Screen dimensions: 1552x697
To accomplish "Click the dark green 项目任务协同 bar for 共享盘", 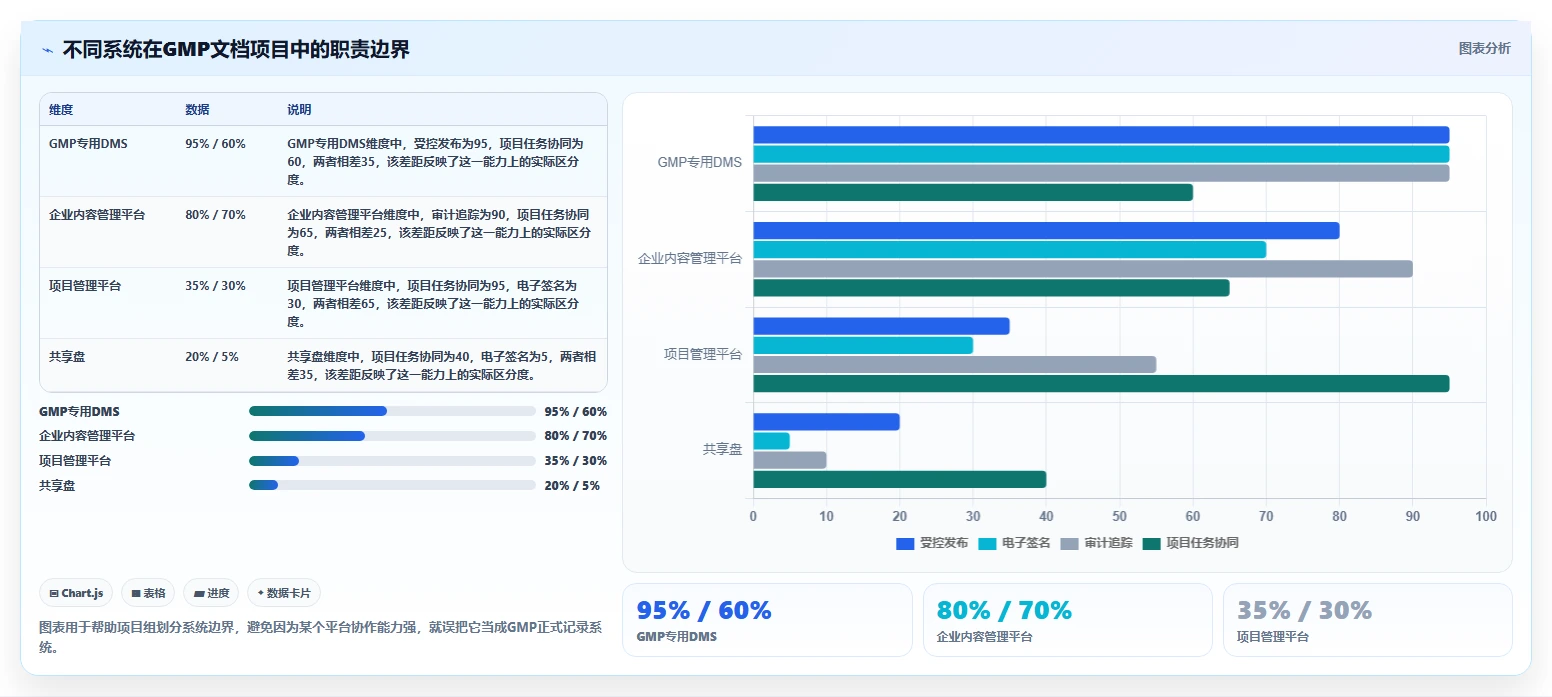I will [x=899, y=480].
